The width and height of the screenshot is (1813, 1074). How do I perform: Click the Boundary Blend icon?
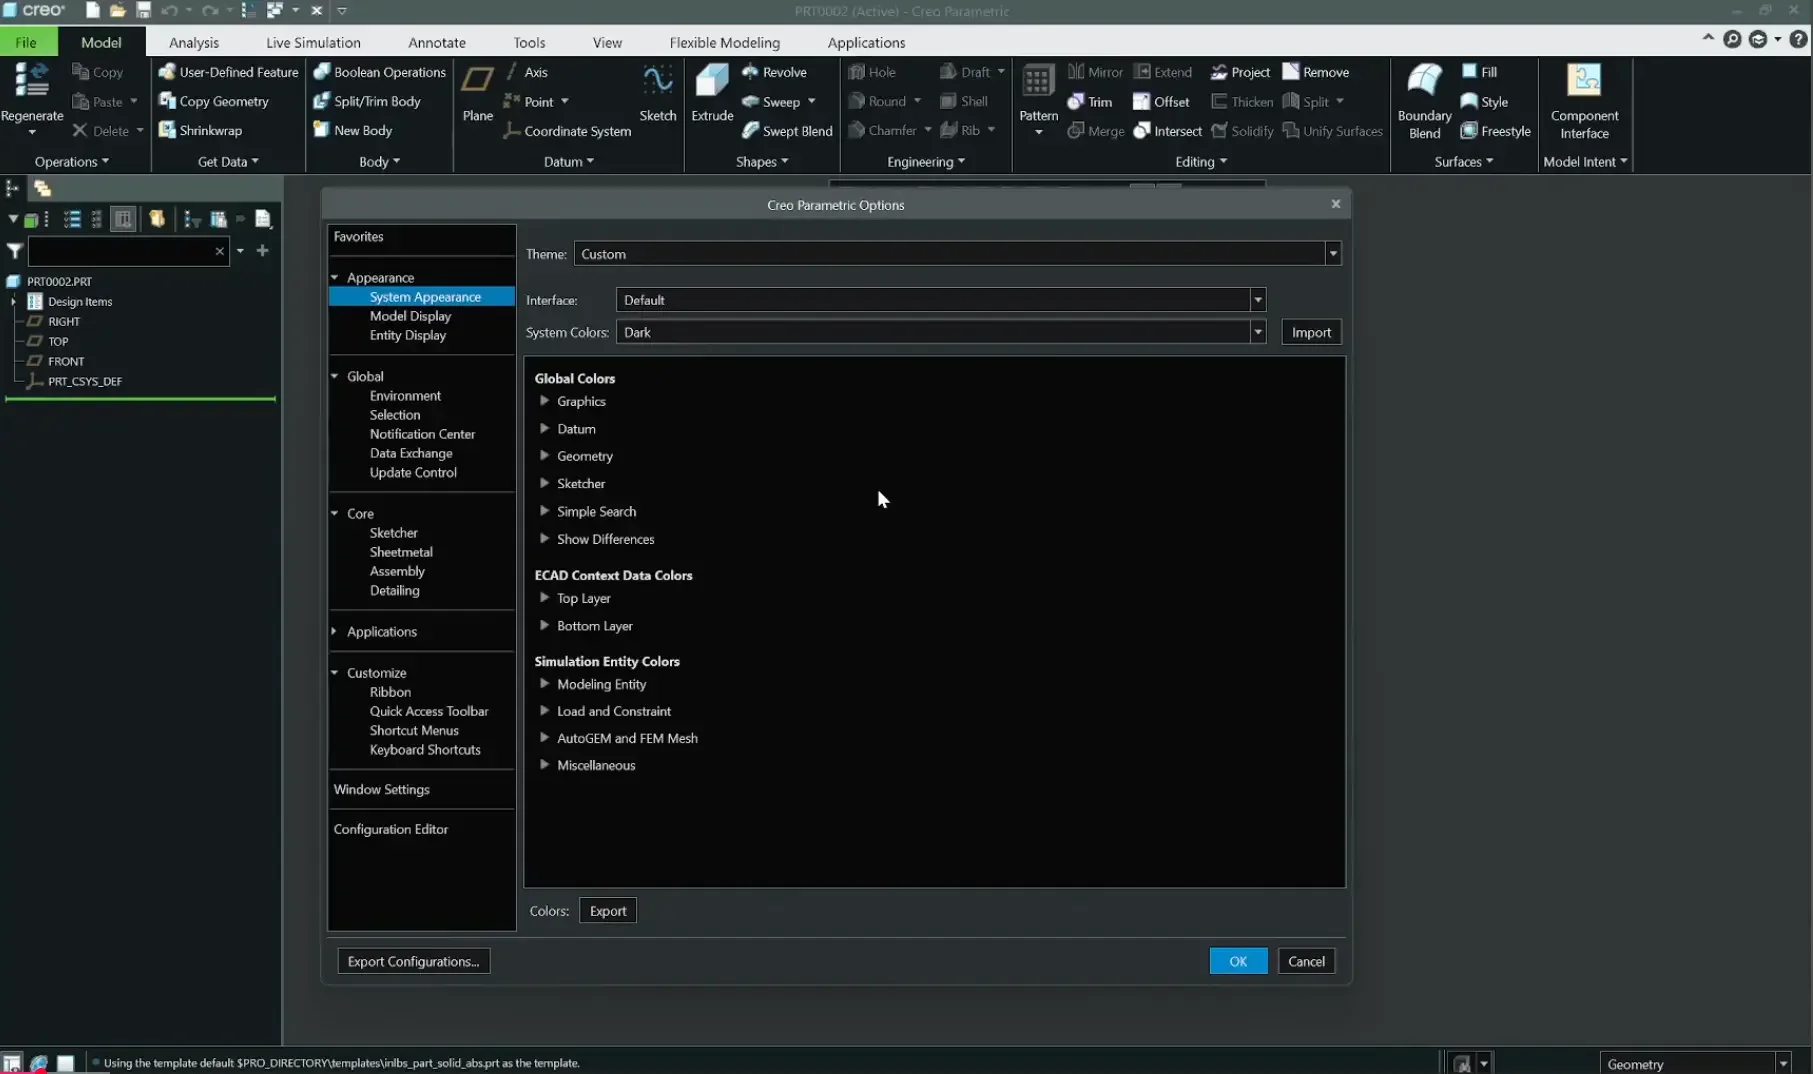coord(1424,80)
